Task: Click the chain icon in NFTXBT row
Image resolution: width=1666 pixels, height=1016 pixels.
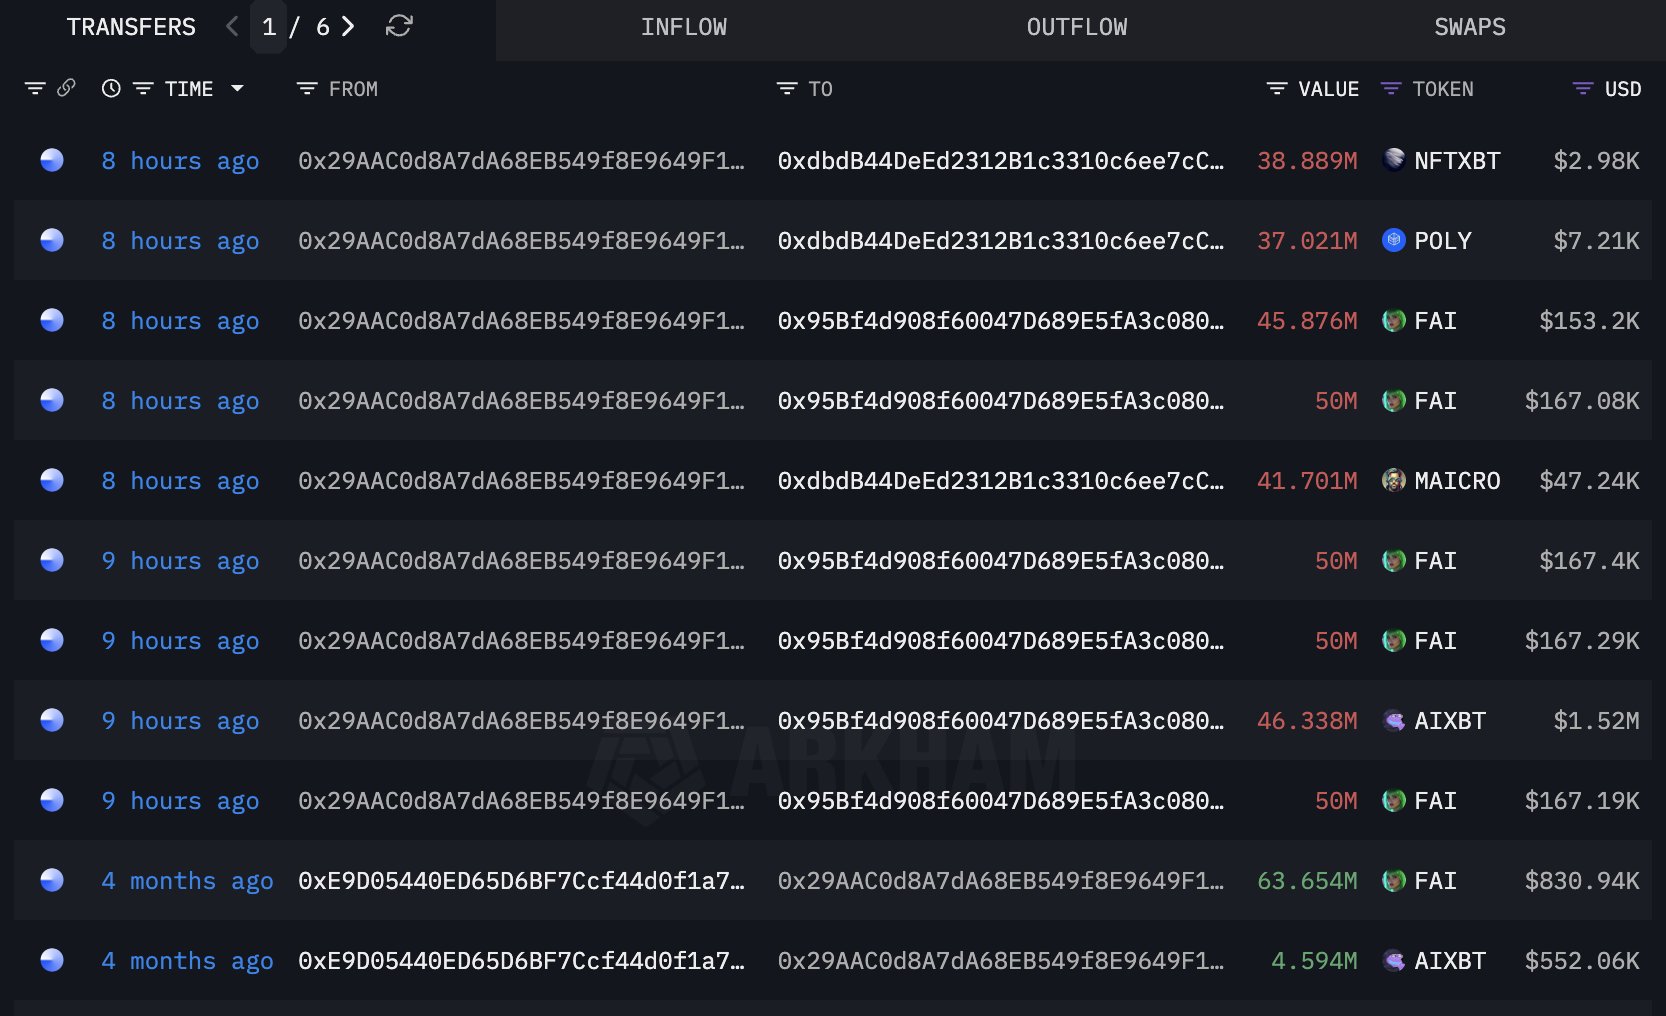Action: click(x=52, y=160)
